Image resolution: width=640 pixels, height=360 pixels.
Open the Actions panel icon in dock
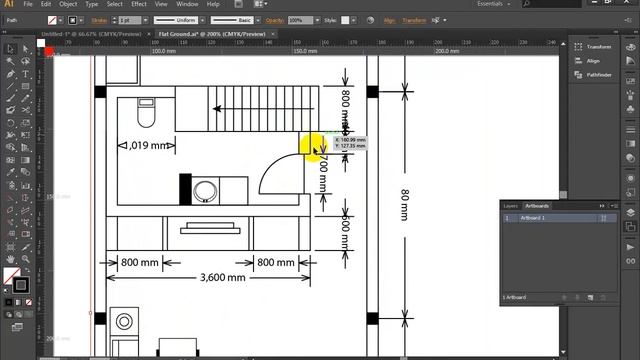tap(631, 247)
